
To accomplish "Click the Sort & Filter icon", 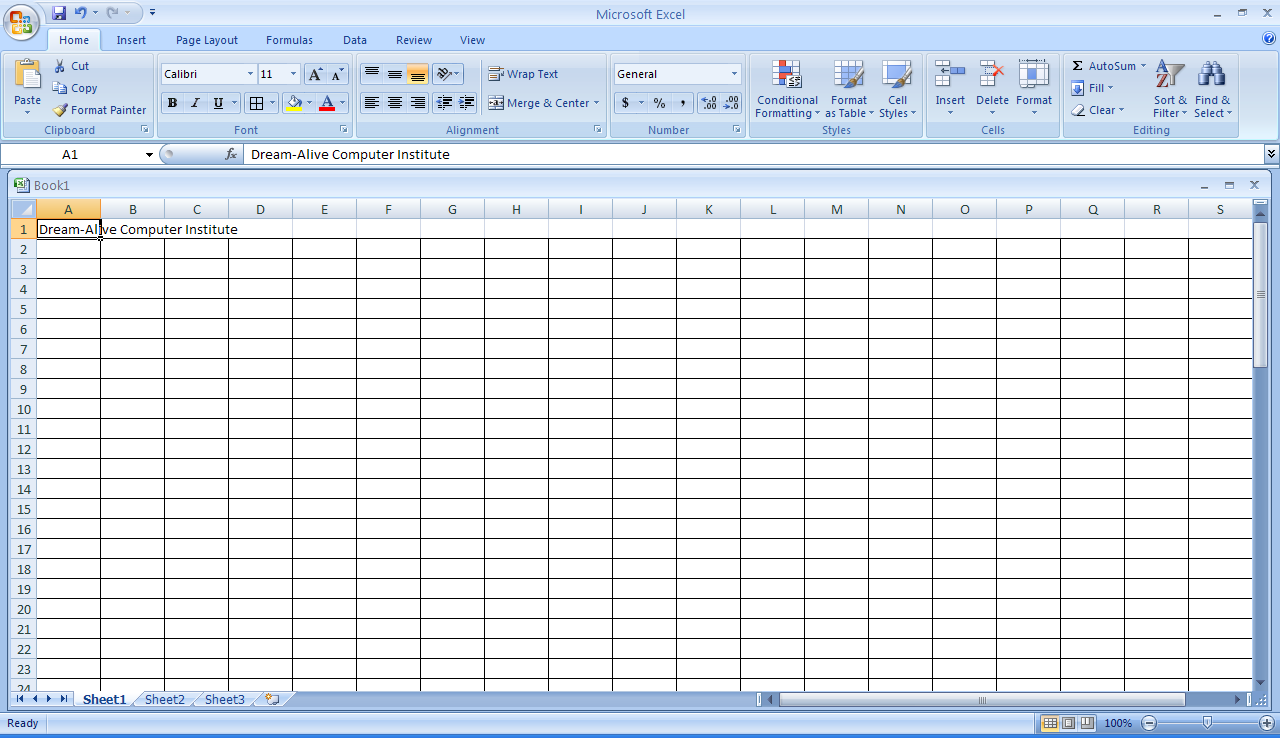I will 1169,76.
